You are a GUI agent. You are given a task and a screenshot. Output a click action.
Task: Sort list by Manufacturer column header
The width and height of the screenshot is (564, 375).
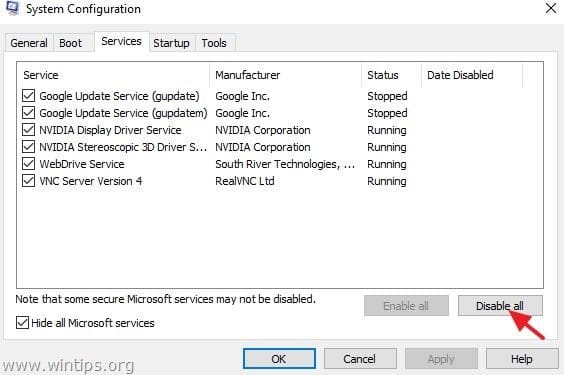coord(285,75)
